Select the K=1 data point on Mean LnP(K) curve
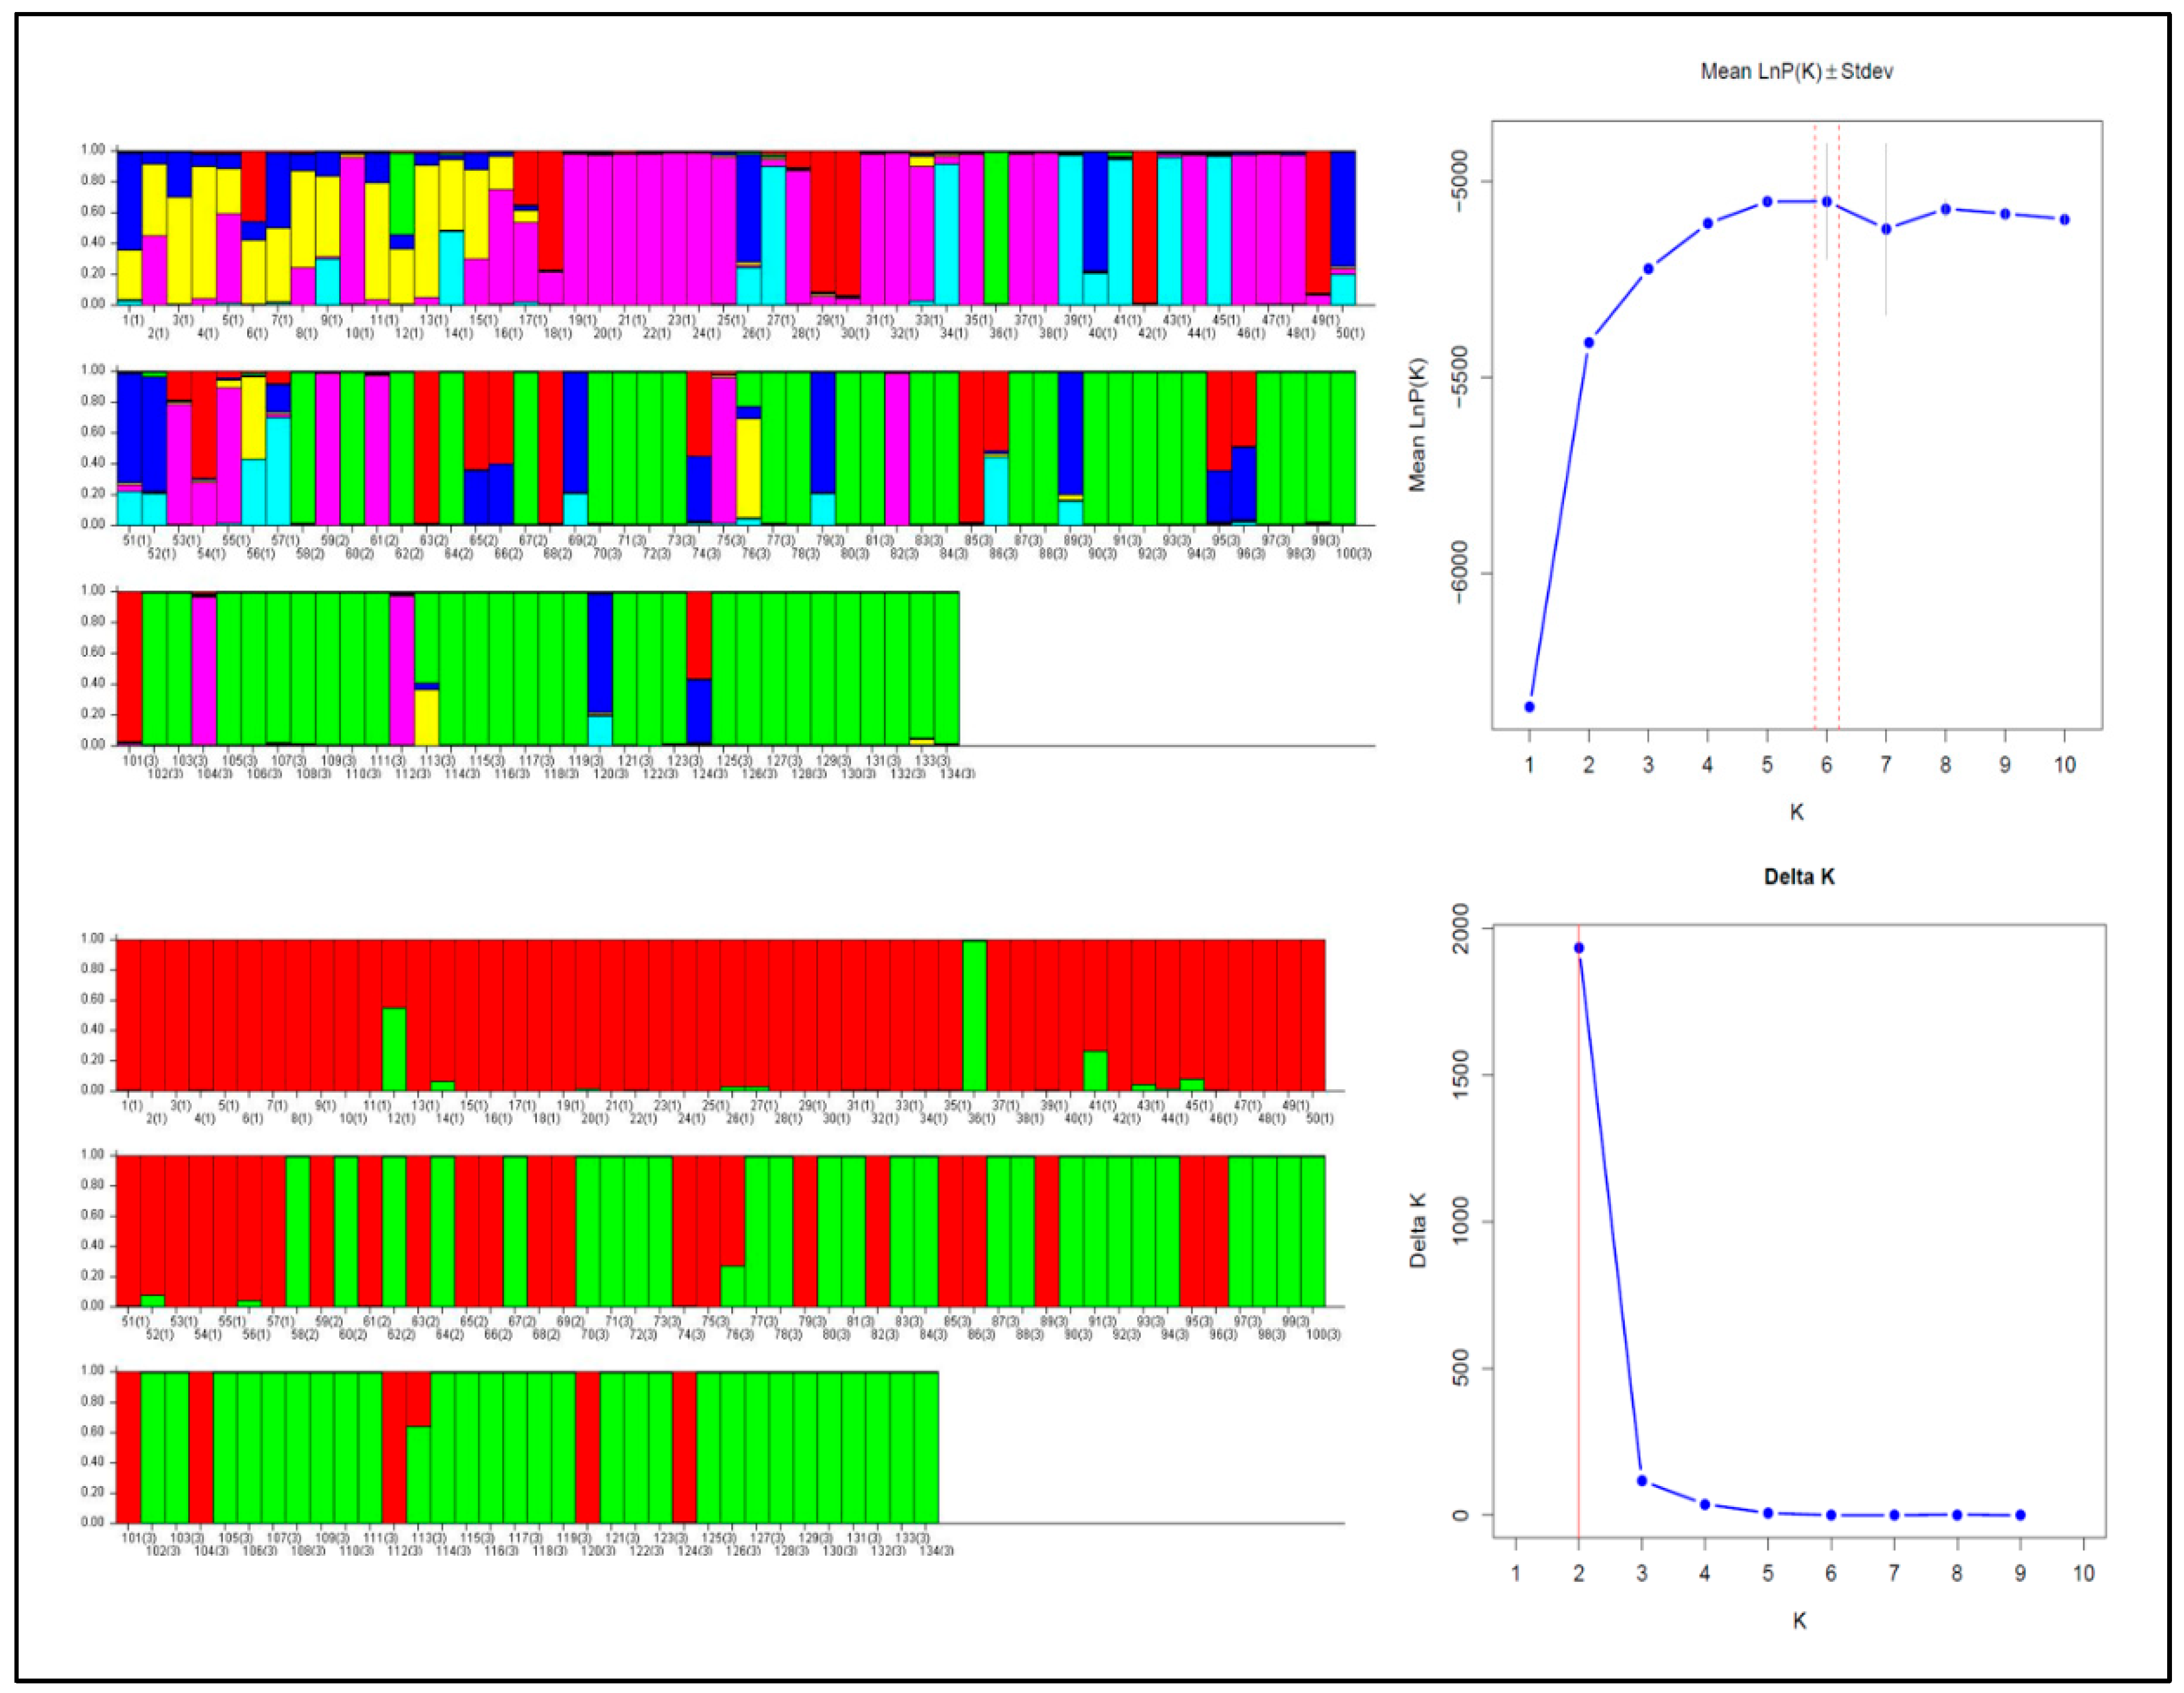Screen dimensions: 2184x1693 tap(1529, 707)
